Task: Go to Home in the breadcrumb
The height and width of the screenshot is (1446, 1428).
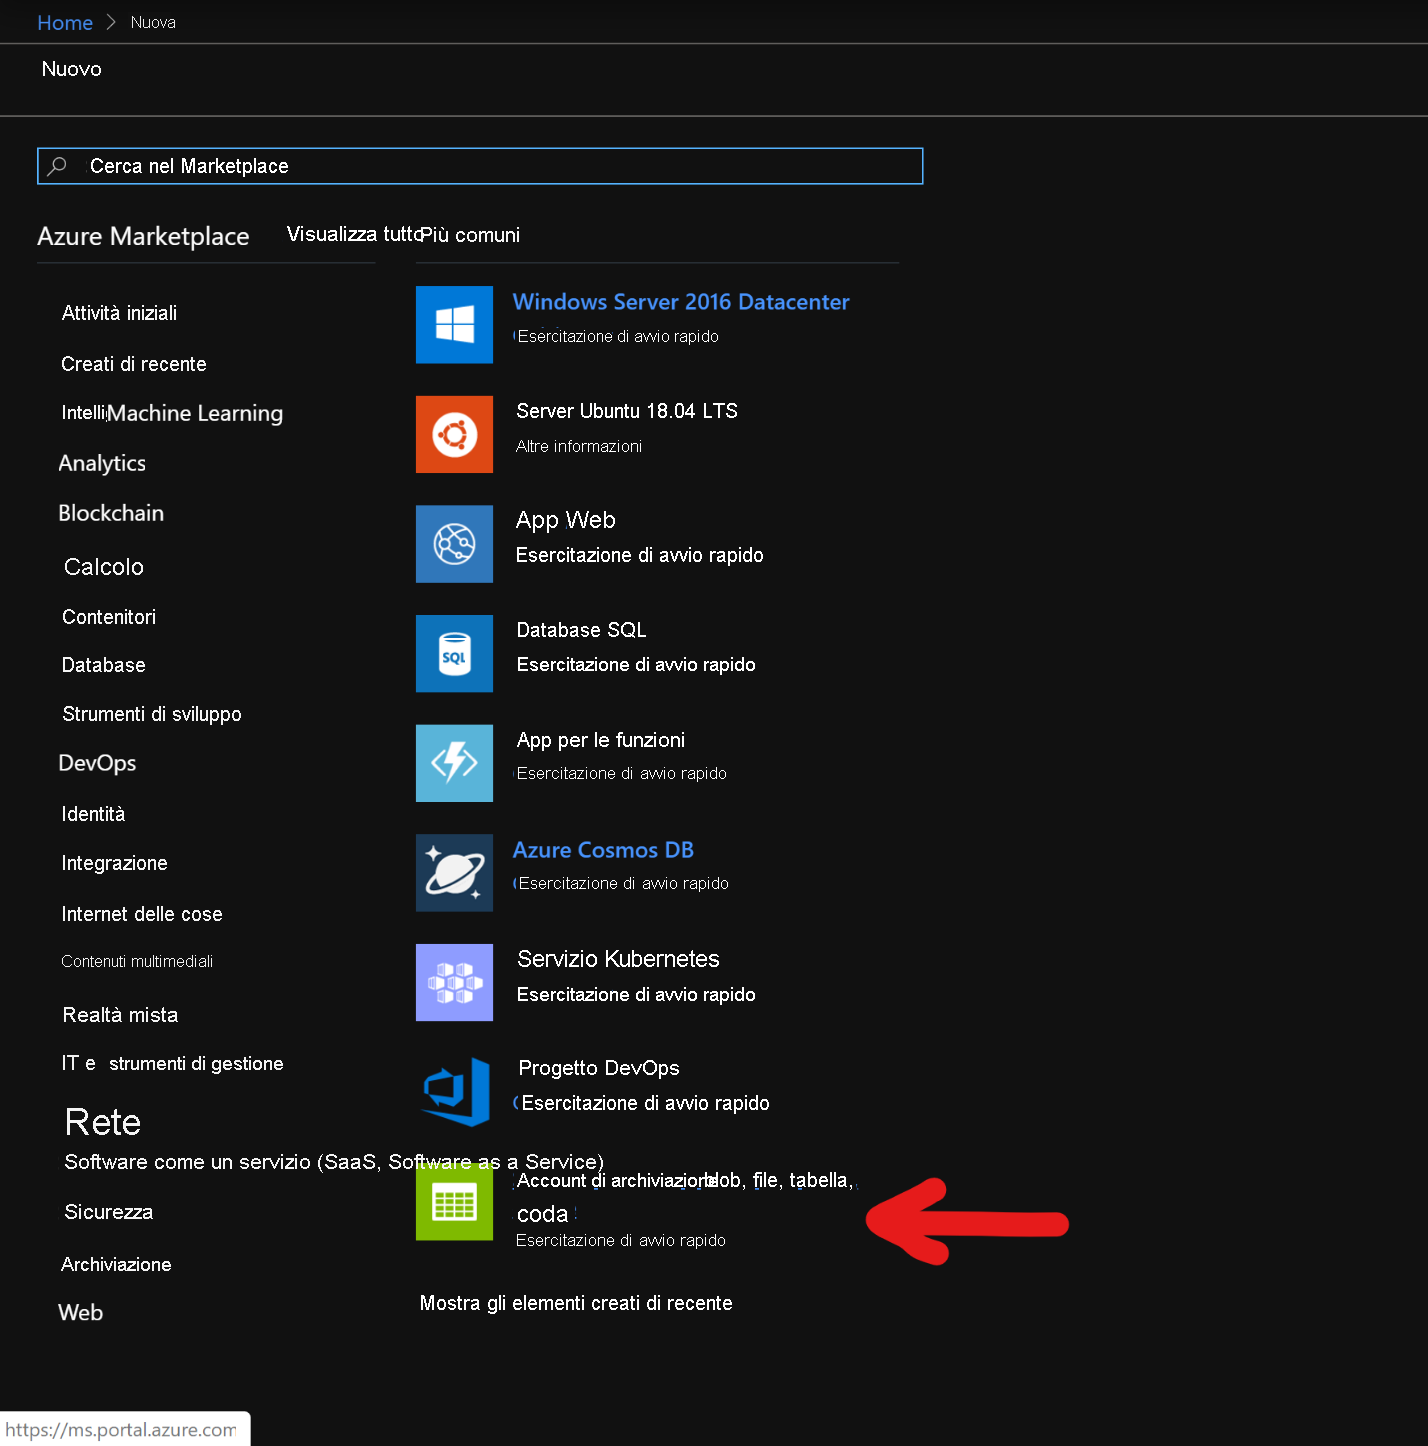Action: click(x=65, y=22)
